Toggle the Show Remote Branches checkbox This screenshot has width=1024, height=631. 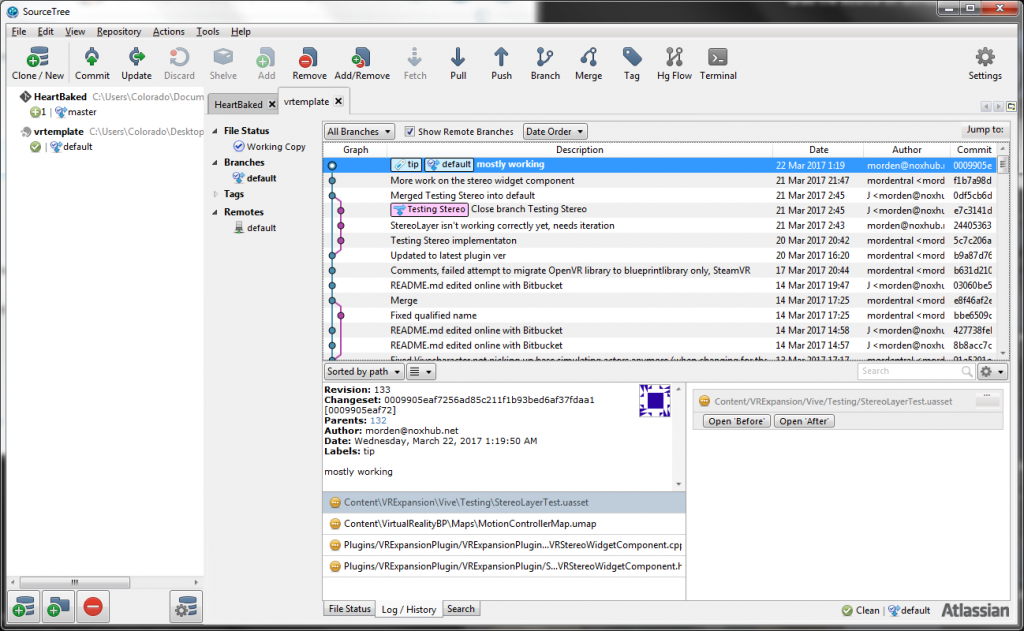tap(409, 131)
